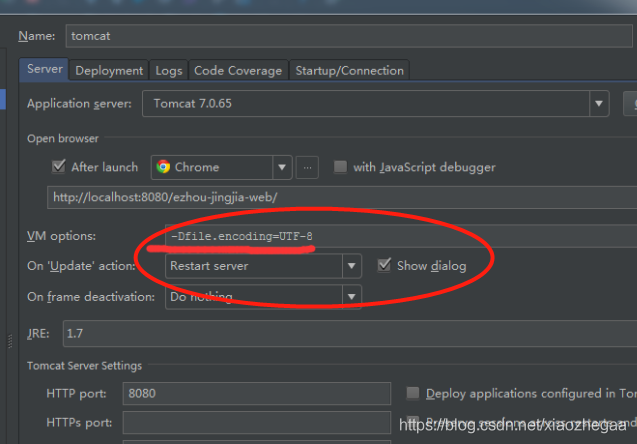This screenshot has height=444, width=637.
Task: Click the Application server label
Action: 79,104
